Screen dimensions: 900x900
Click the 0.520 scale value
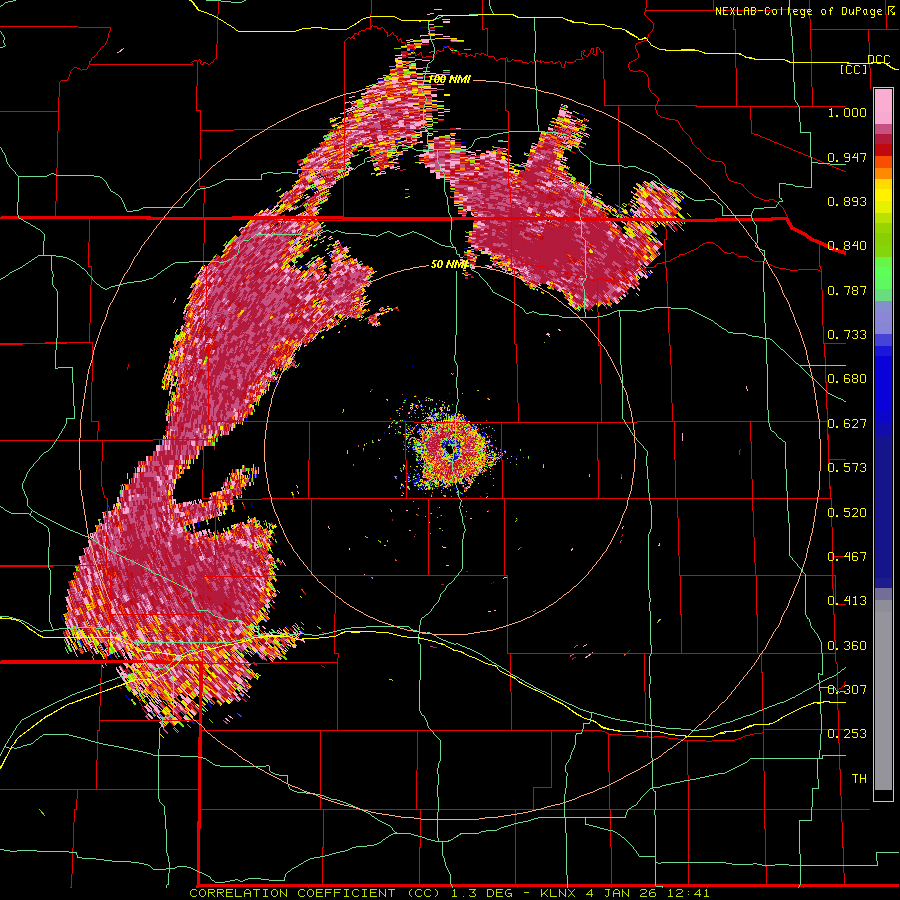click(847, 513)
